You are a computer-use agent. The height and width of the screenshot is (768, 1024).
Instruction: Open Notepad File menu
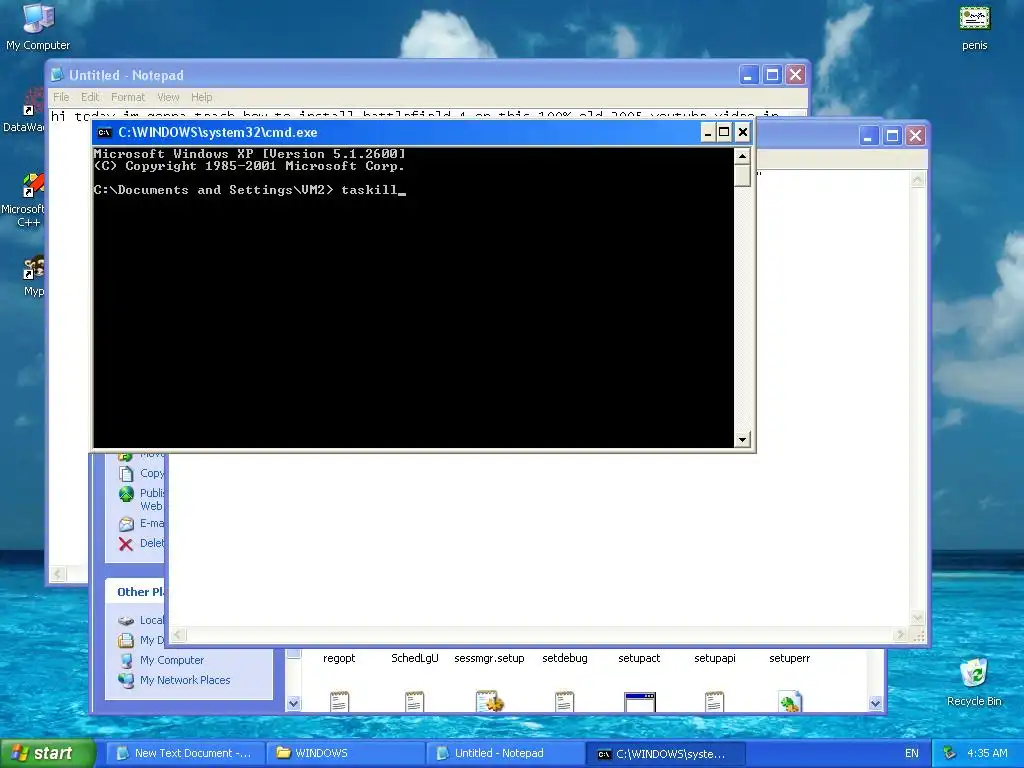tap(61, 97)
